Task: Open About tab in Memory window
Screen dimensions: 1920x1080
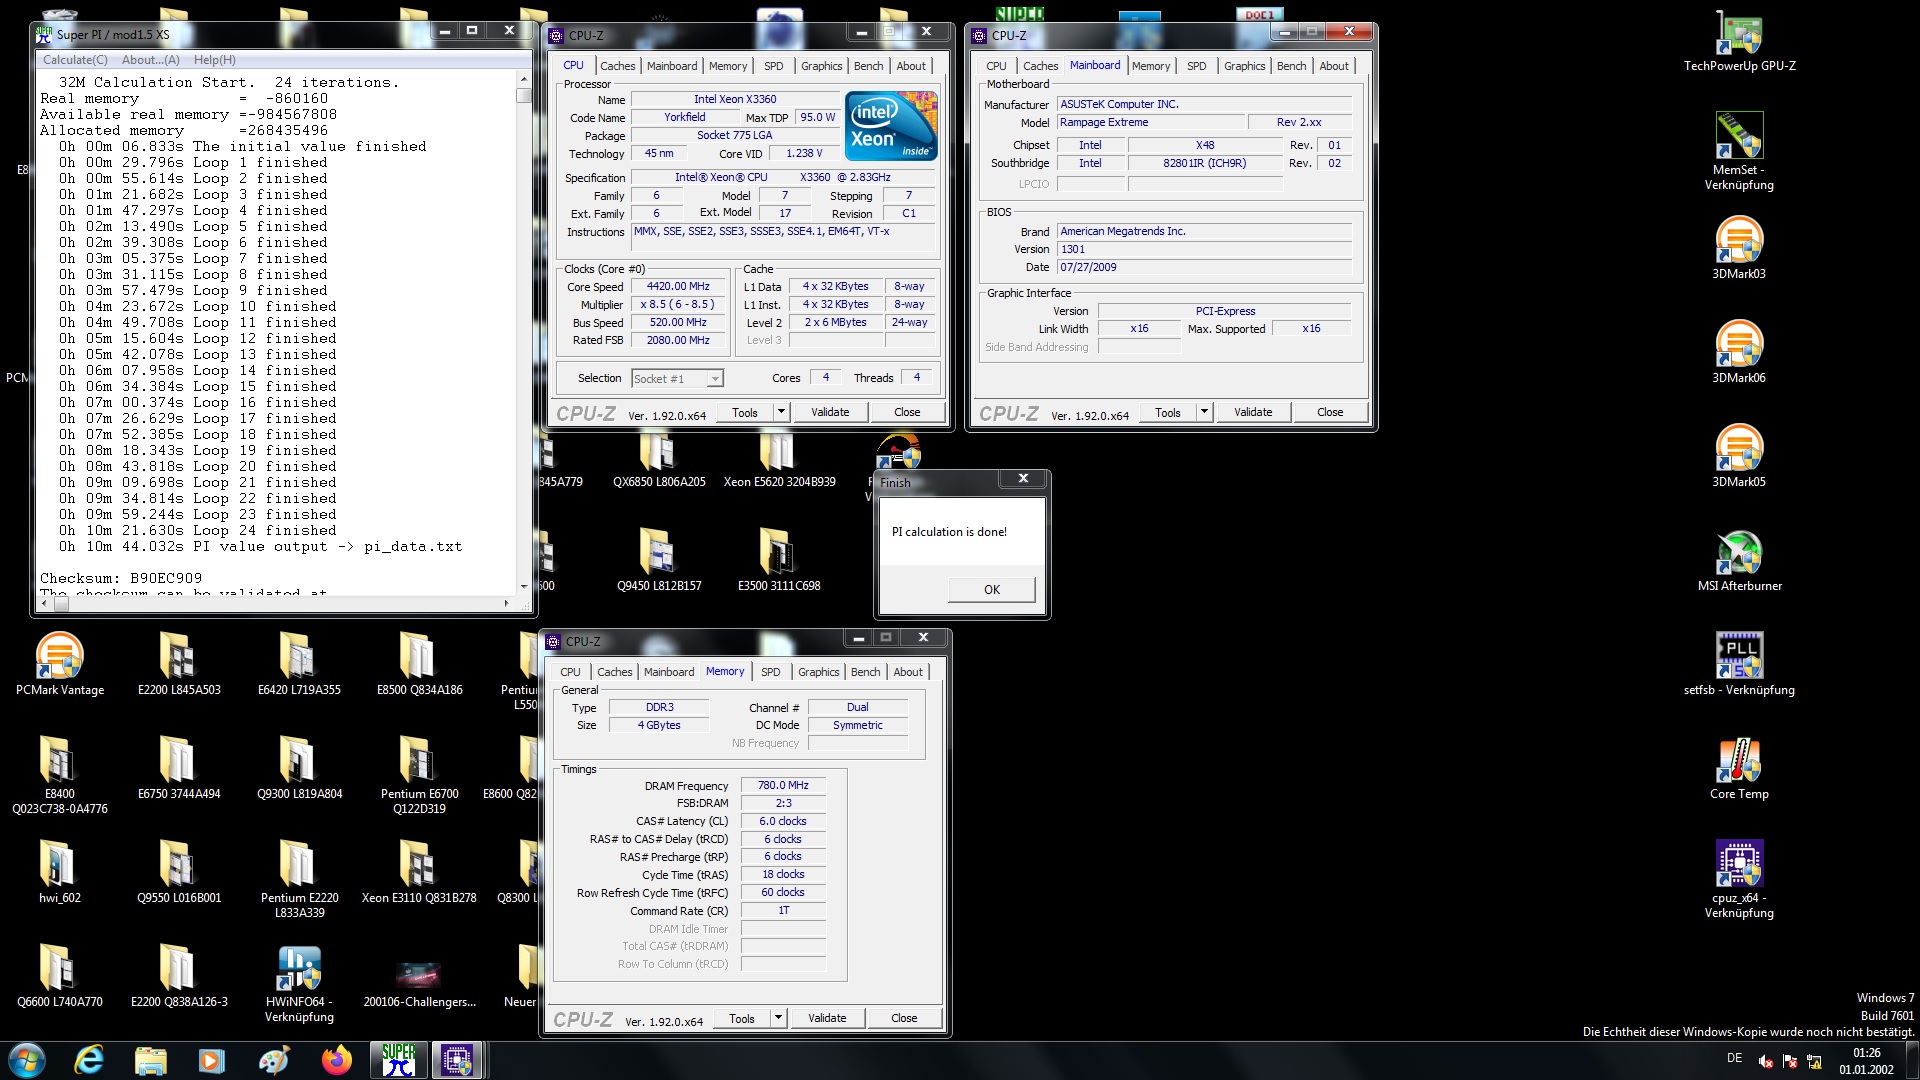Action: tap(908, 672)
